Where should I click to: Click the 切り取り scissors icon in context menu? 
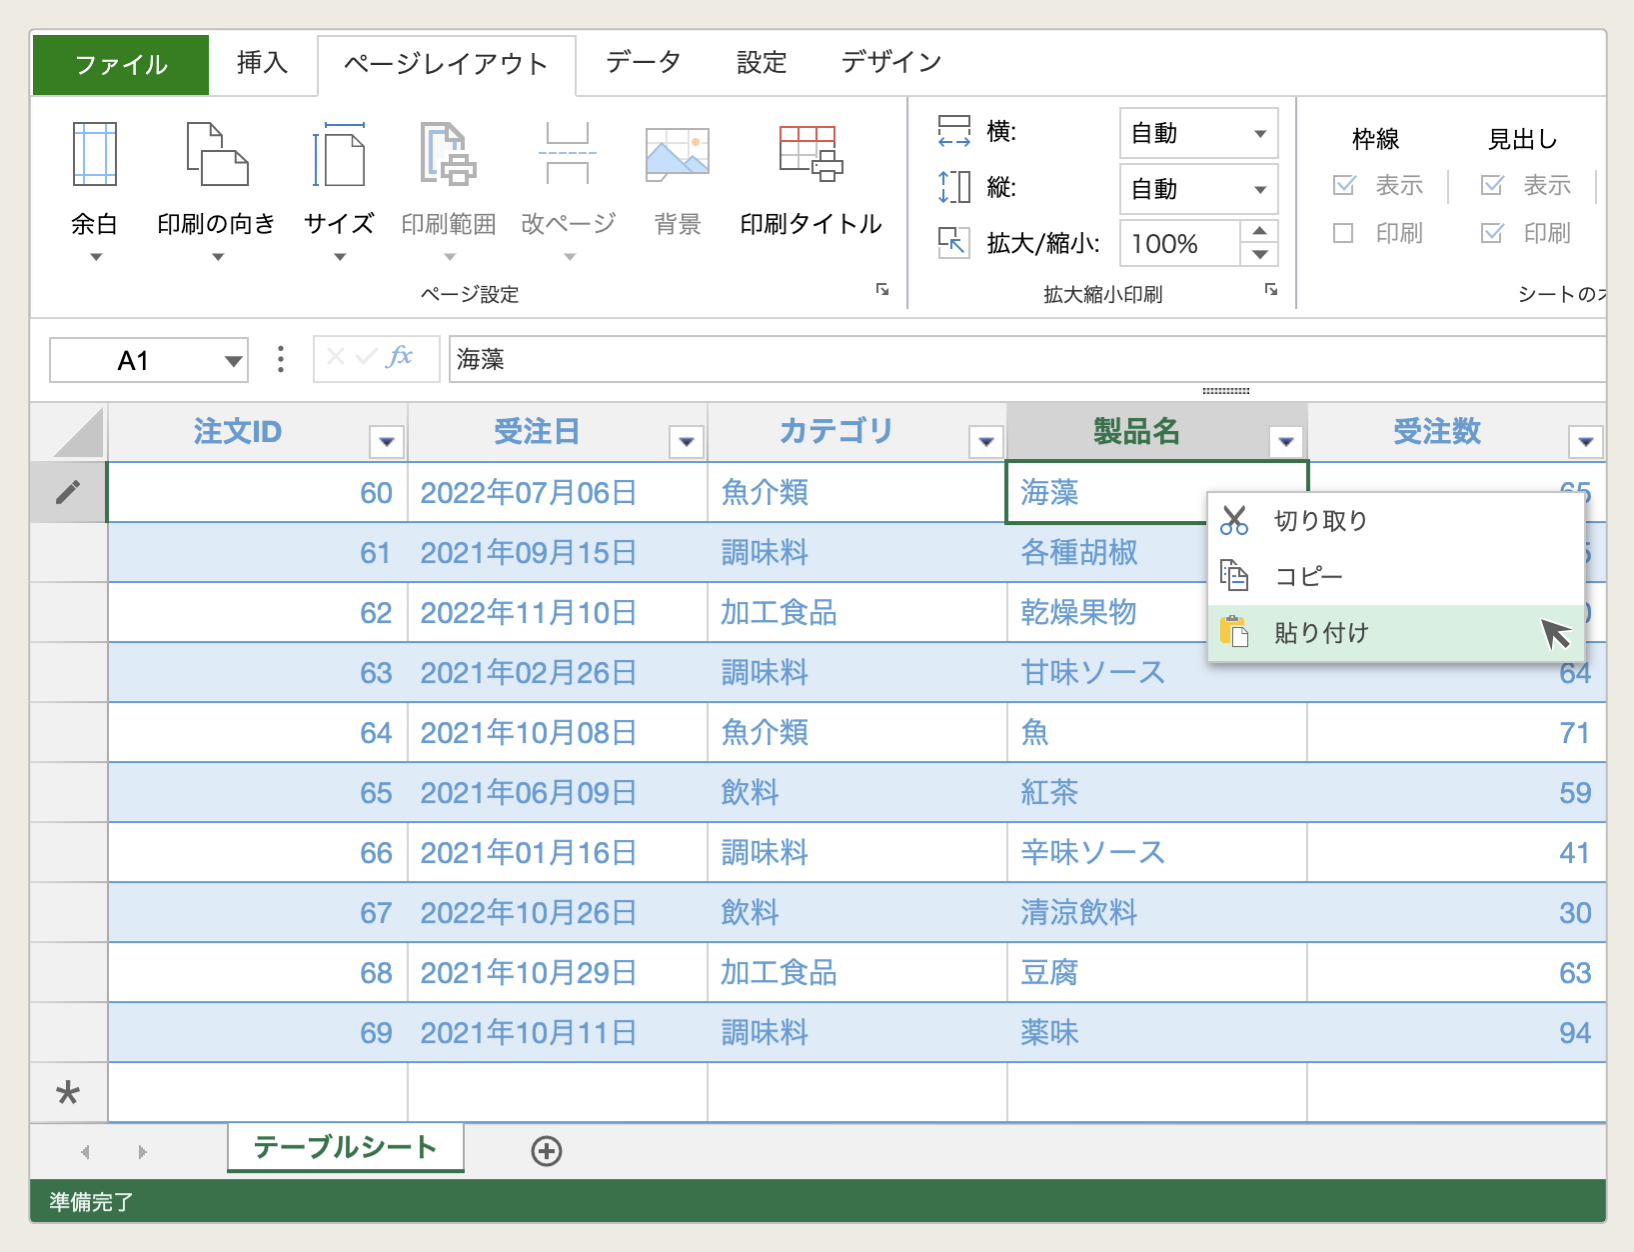point(1234,520)
